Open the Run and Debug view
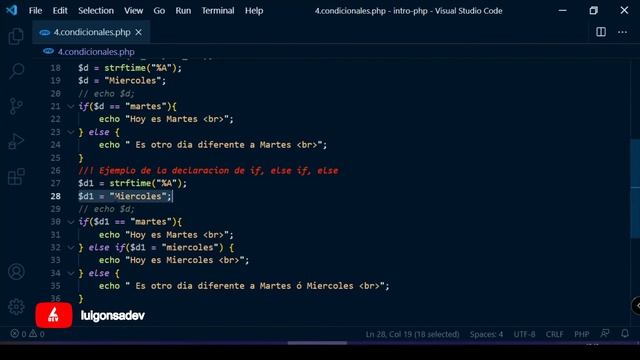The height and width of the screenshot is (360, 640). [x=16, y=141]
